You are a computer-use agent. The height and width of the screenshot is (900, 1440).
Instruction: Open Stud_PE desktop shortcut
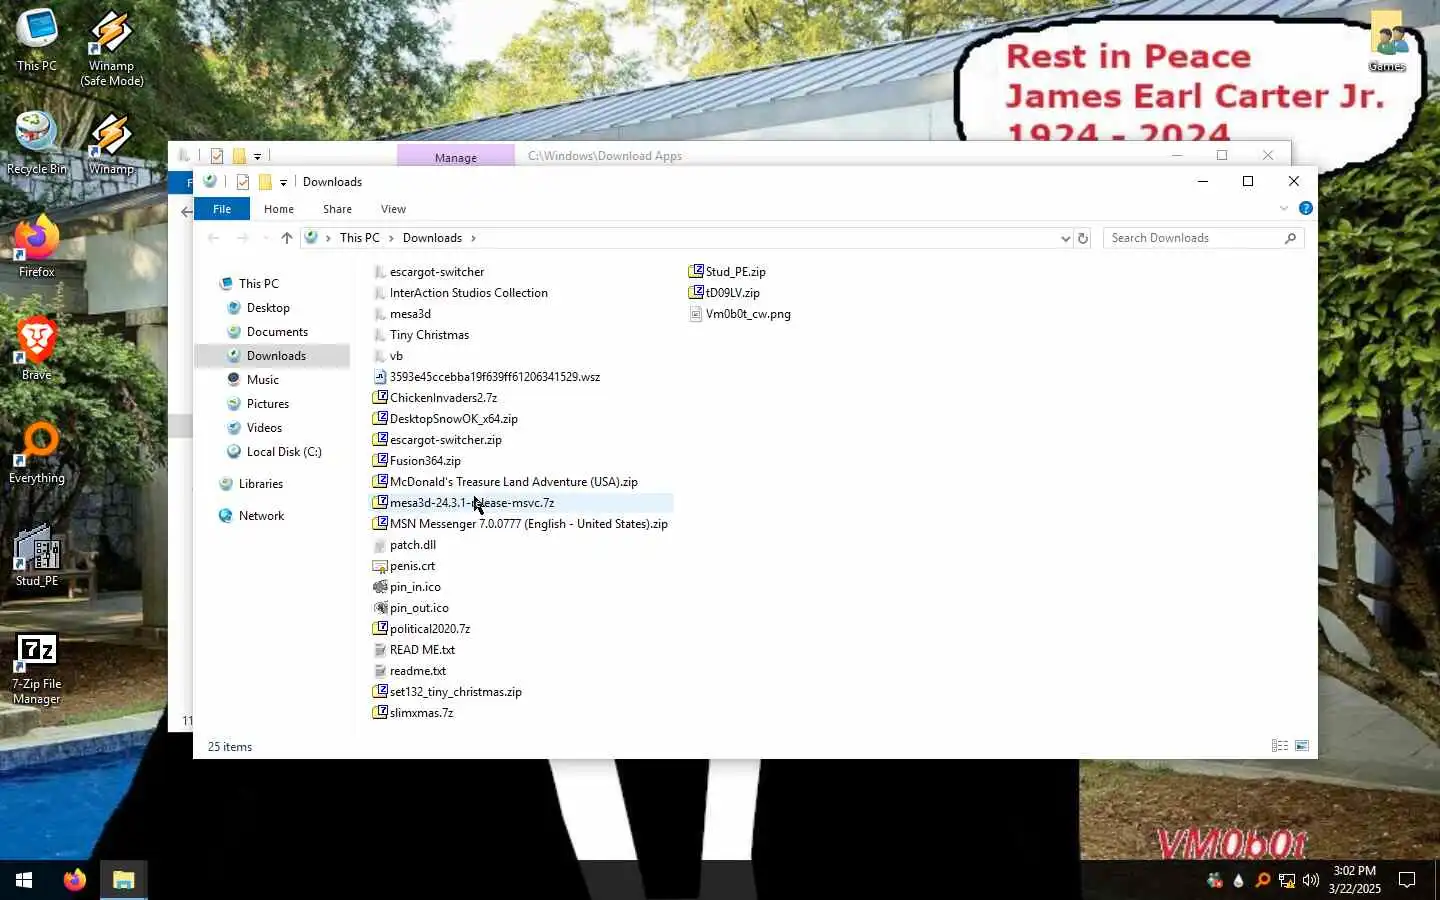[x=37, y=555]
